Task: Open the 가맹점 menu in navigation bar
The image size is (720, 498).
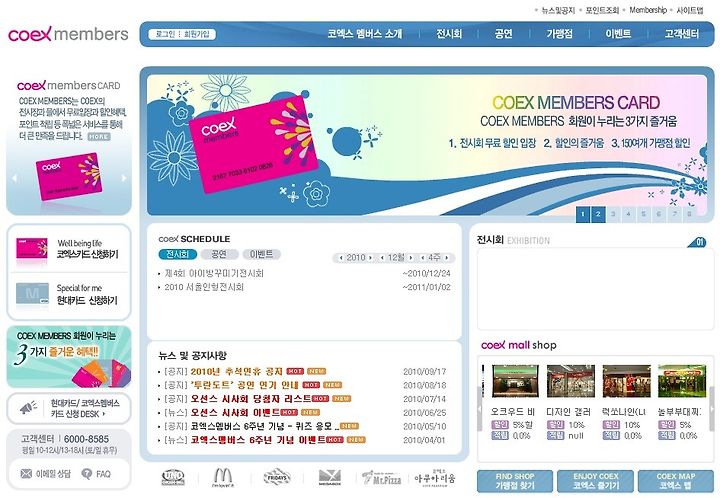Action: click(x=559, y=34)
